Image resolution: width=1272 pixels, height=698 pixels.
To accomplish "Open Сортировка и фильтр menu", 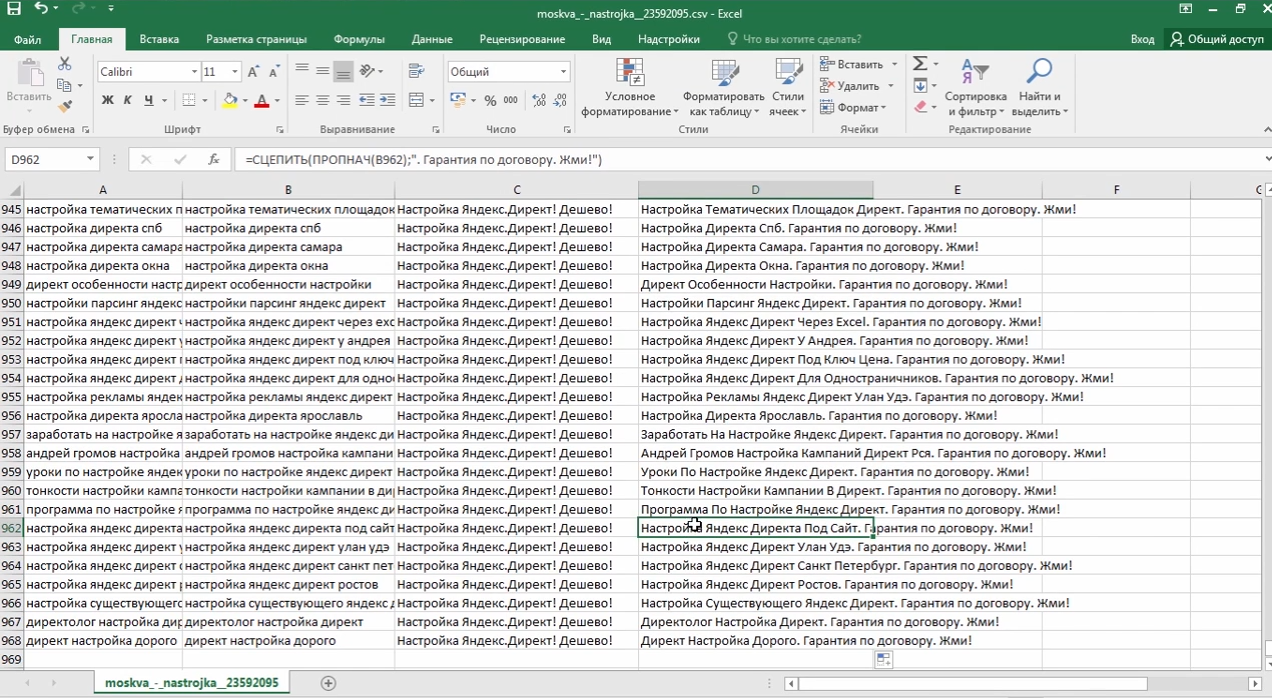I will (975, 87).
